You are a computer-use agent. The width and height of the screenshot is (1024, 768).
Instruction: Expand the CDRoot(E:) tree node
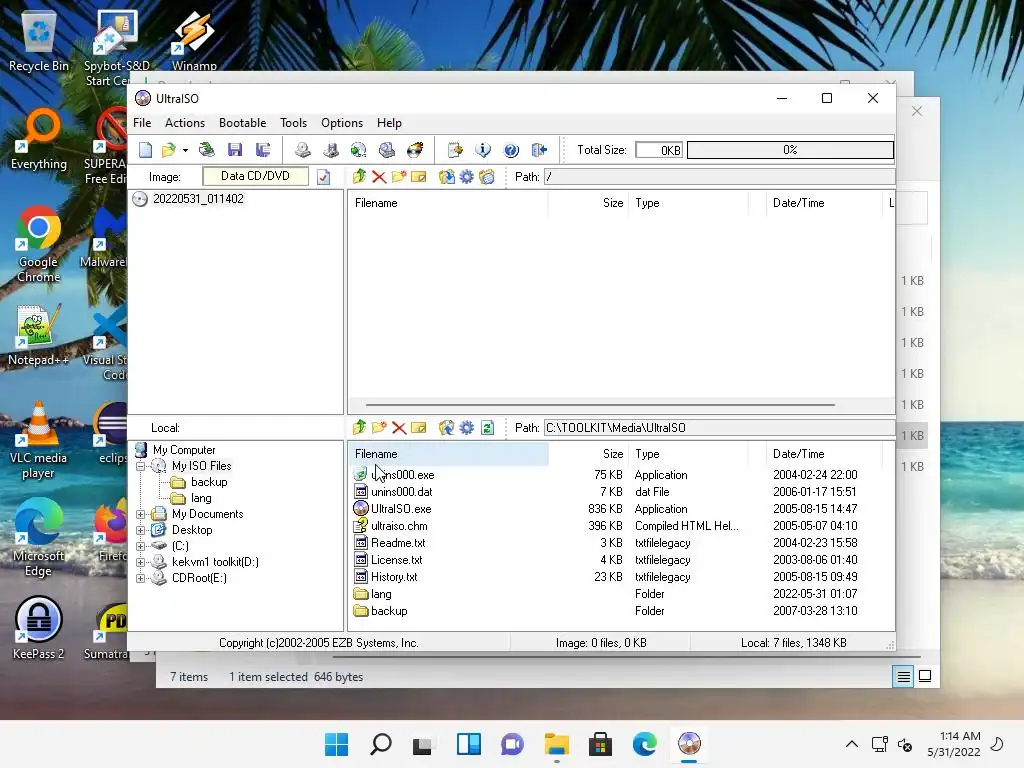pyautogui.click(x=140, y=578)
